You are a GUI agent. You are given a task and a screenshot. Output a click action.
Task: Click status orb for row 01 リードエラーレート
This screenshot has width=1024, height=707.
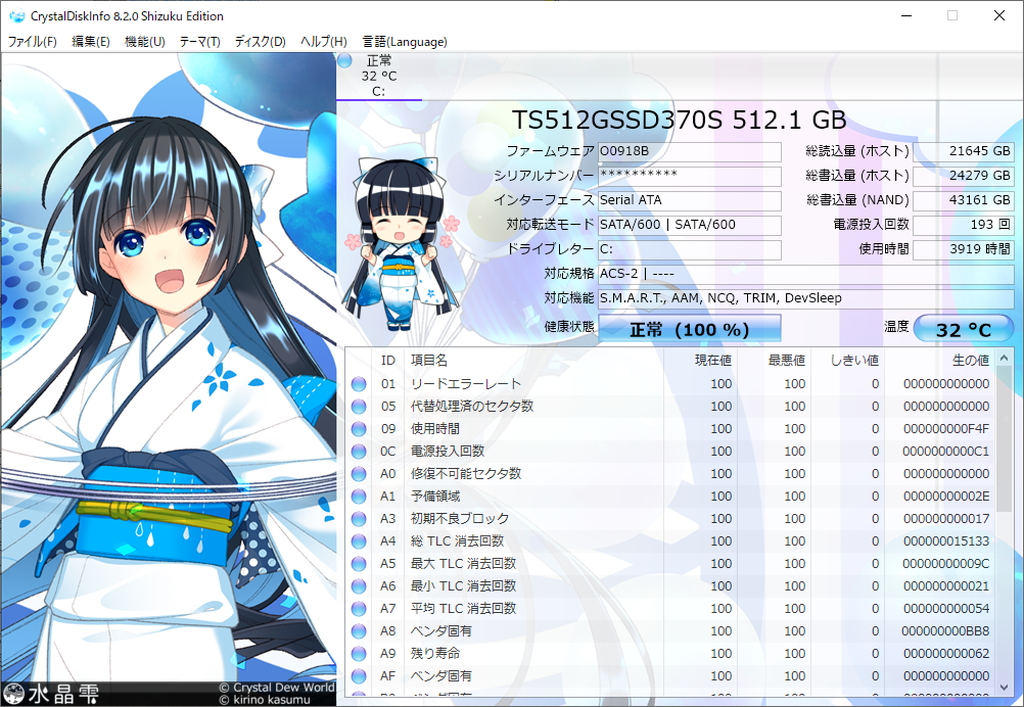359,384
